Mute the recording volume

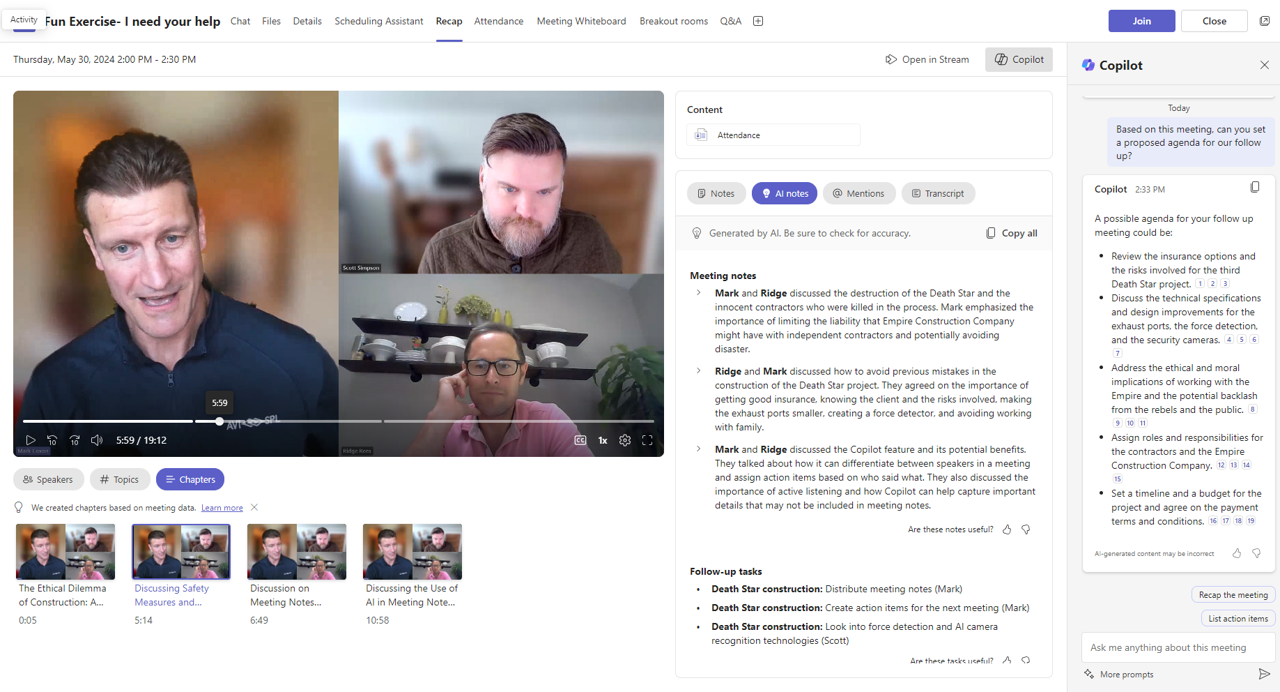point(97,440)
